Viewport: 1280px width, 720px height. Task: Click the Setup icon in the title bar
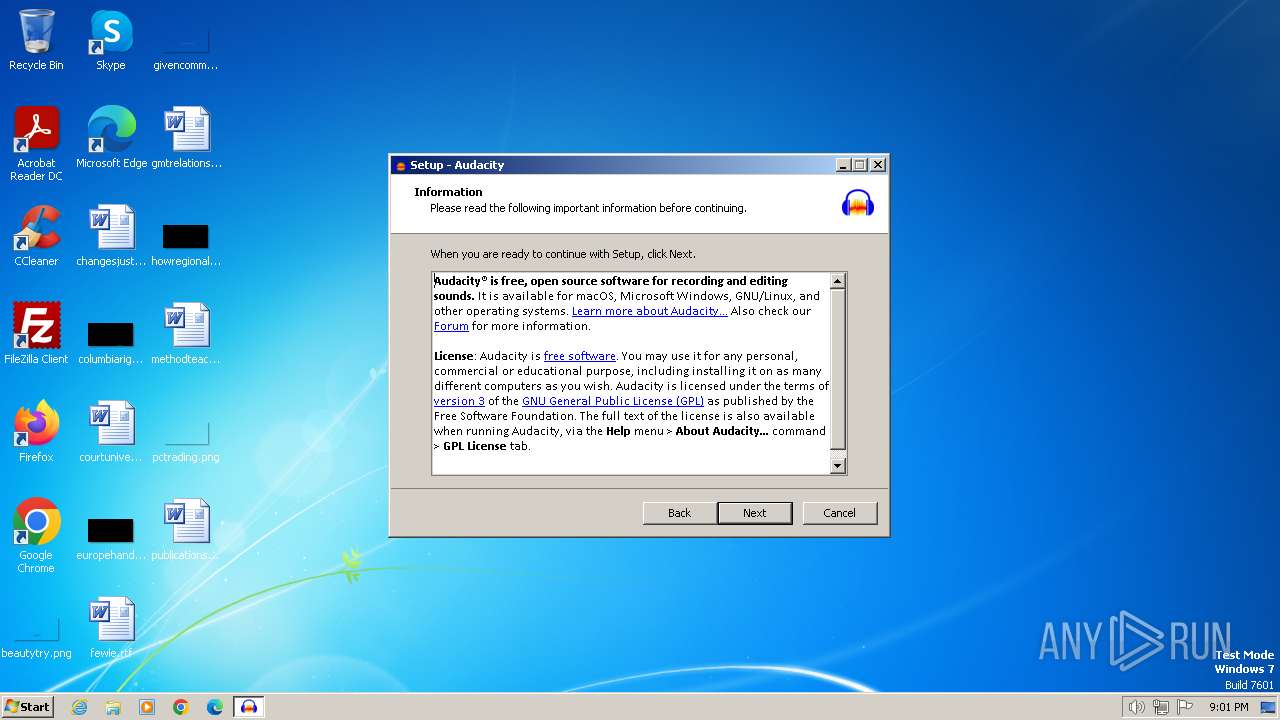point(401,166)
